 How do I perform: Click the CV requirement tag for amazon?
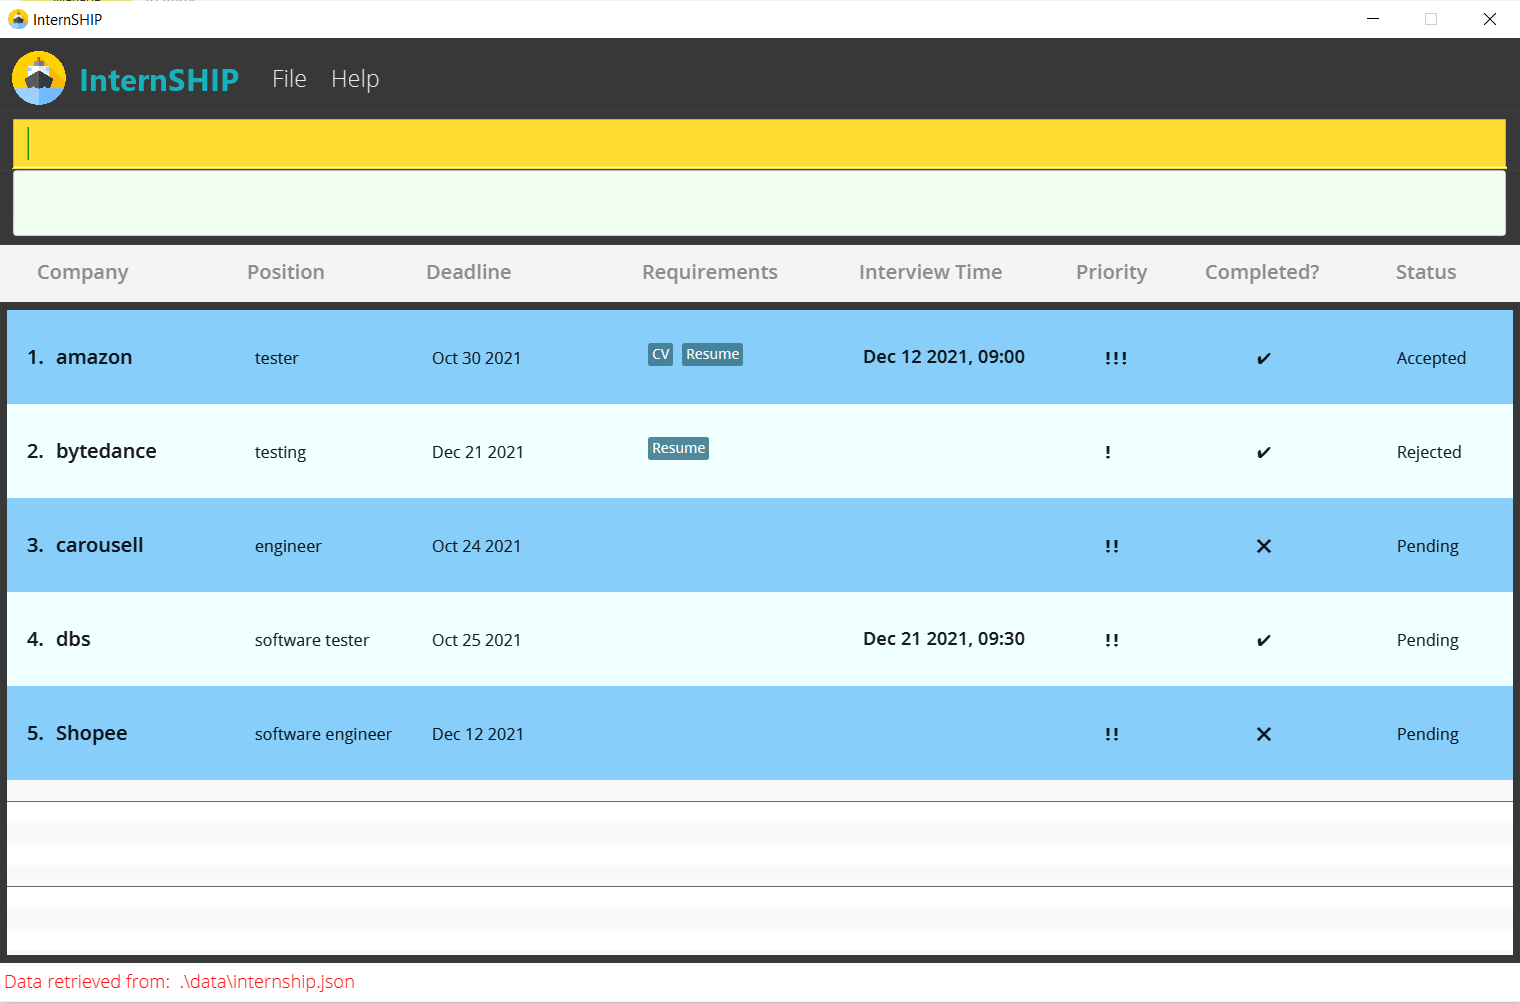click(x=660, y=354)
